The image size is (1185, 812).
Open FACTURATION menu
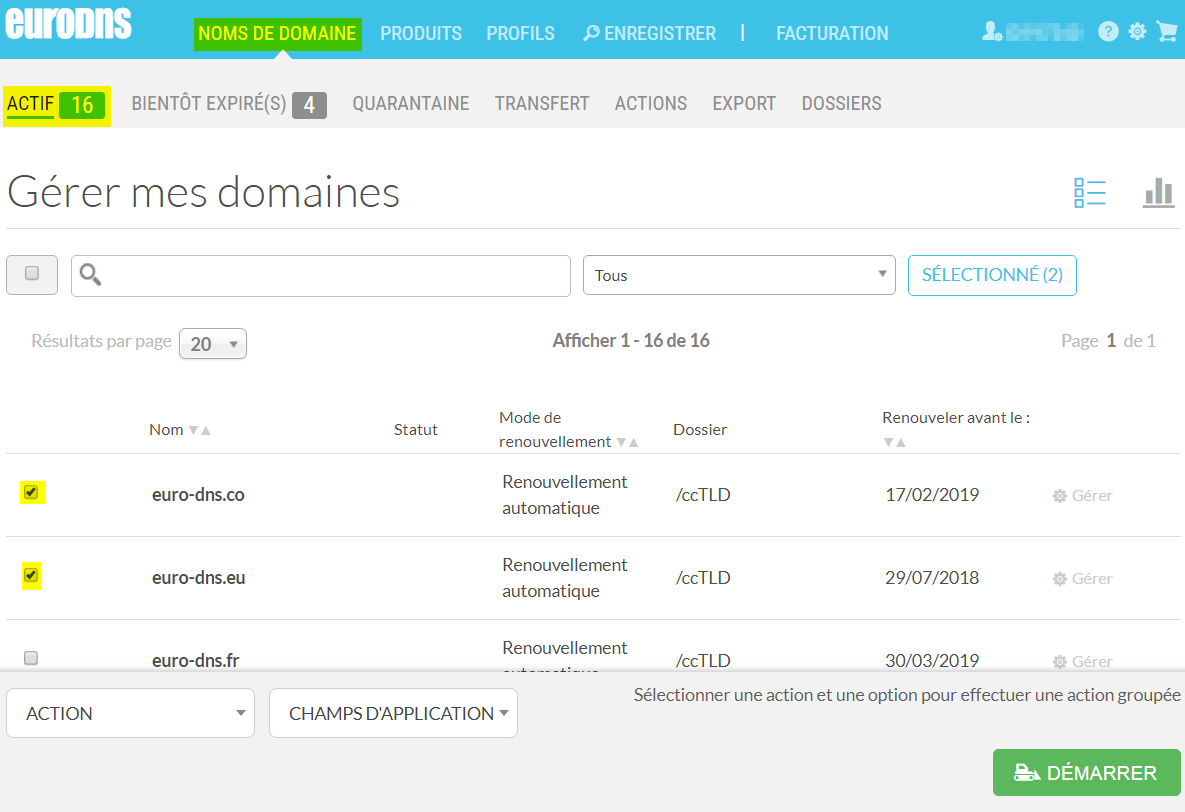pos(832,34)
